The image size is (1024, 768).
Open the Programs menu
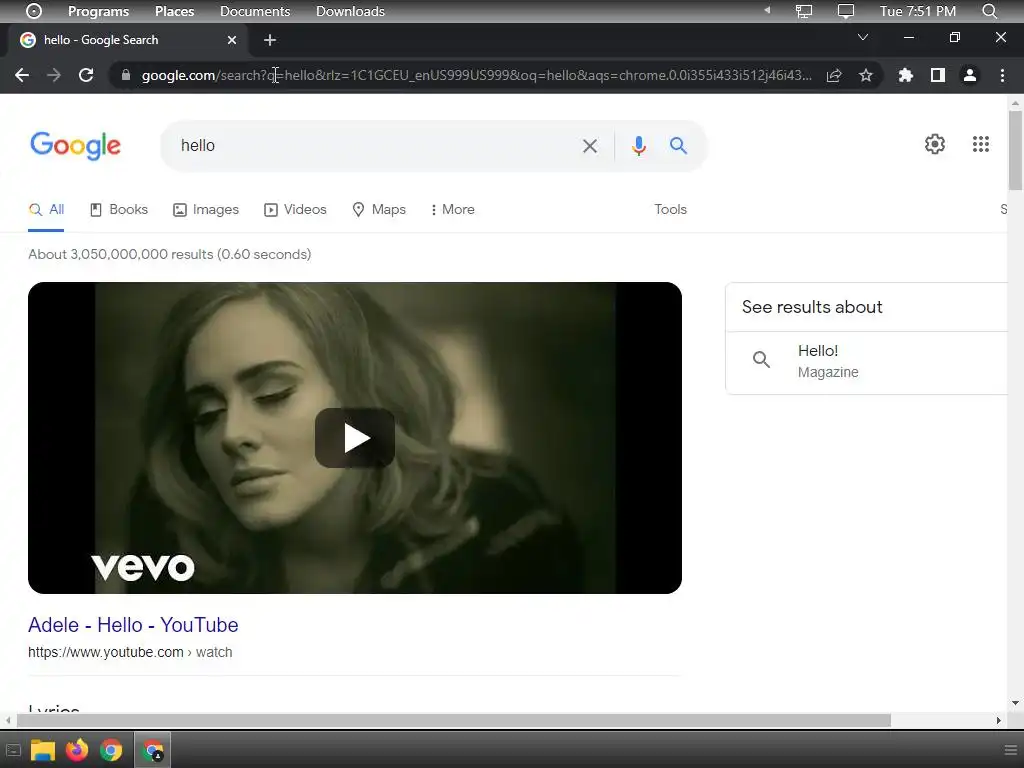tap(99, 11)
